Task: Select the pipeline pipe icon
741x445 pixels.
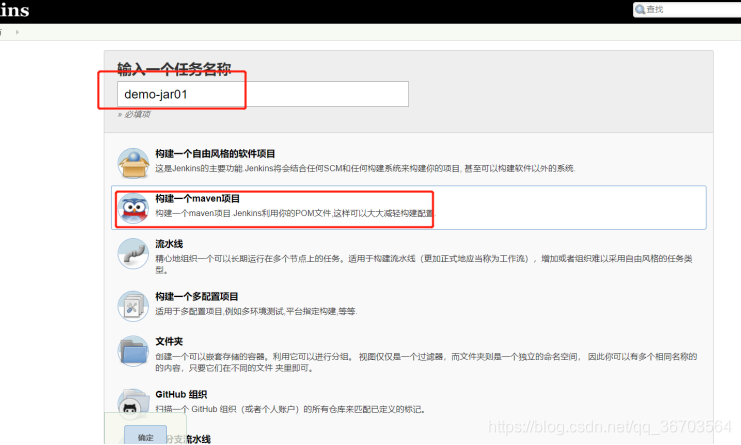Action: tap(133, 254)
